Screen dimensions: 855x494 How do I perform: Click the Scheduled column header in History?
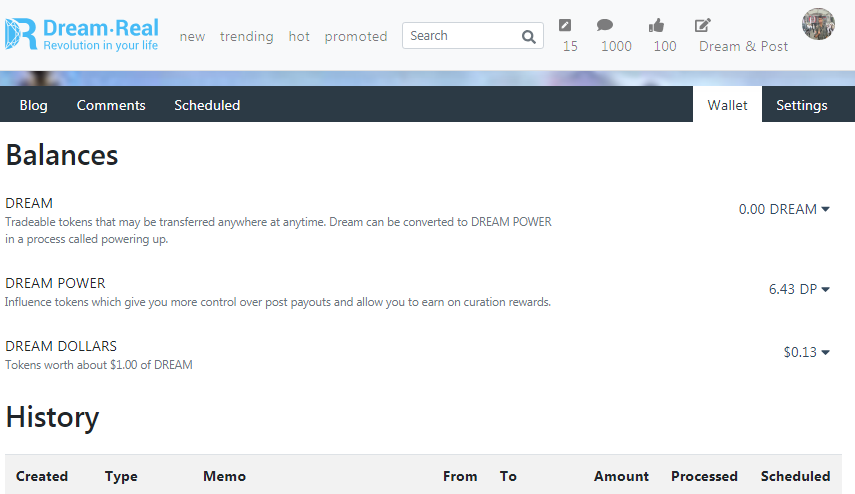point(796,477)
